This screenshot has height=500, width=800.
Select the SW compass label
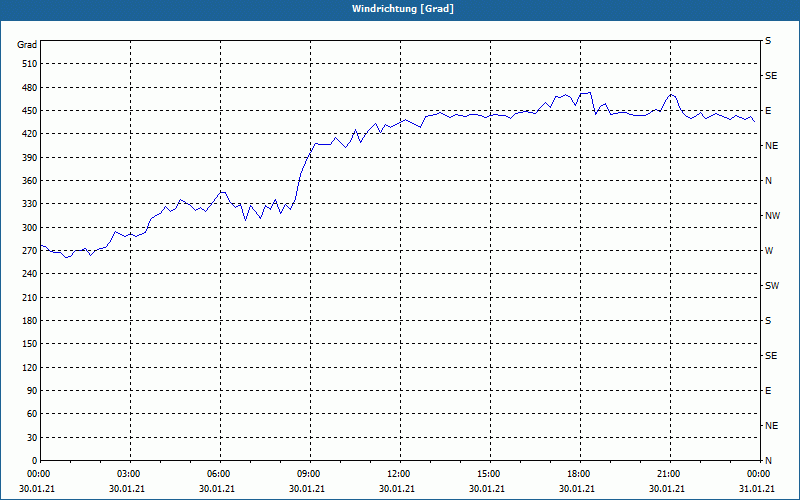[x=772, y=286]
